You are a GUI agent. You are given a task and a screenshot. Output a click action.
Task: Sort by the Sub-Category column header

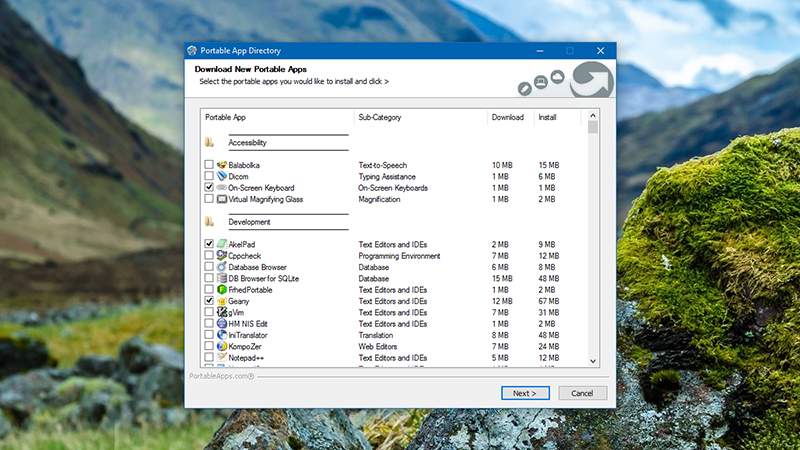coord(420,117)
